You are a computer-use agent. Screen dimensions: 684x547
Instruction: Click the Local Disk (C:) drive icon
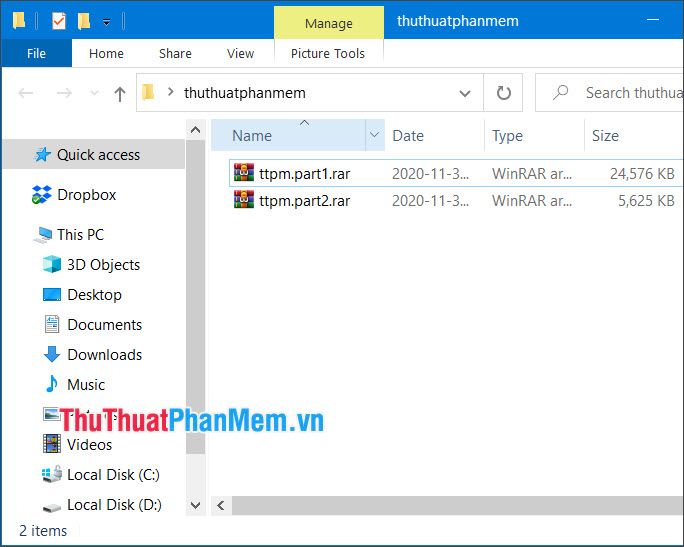pos(52,474)
